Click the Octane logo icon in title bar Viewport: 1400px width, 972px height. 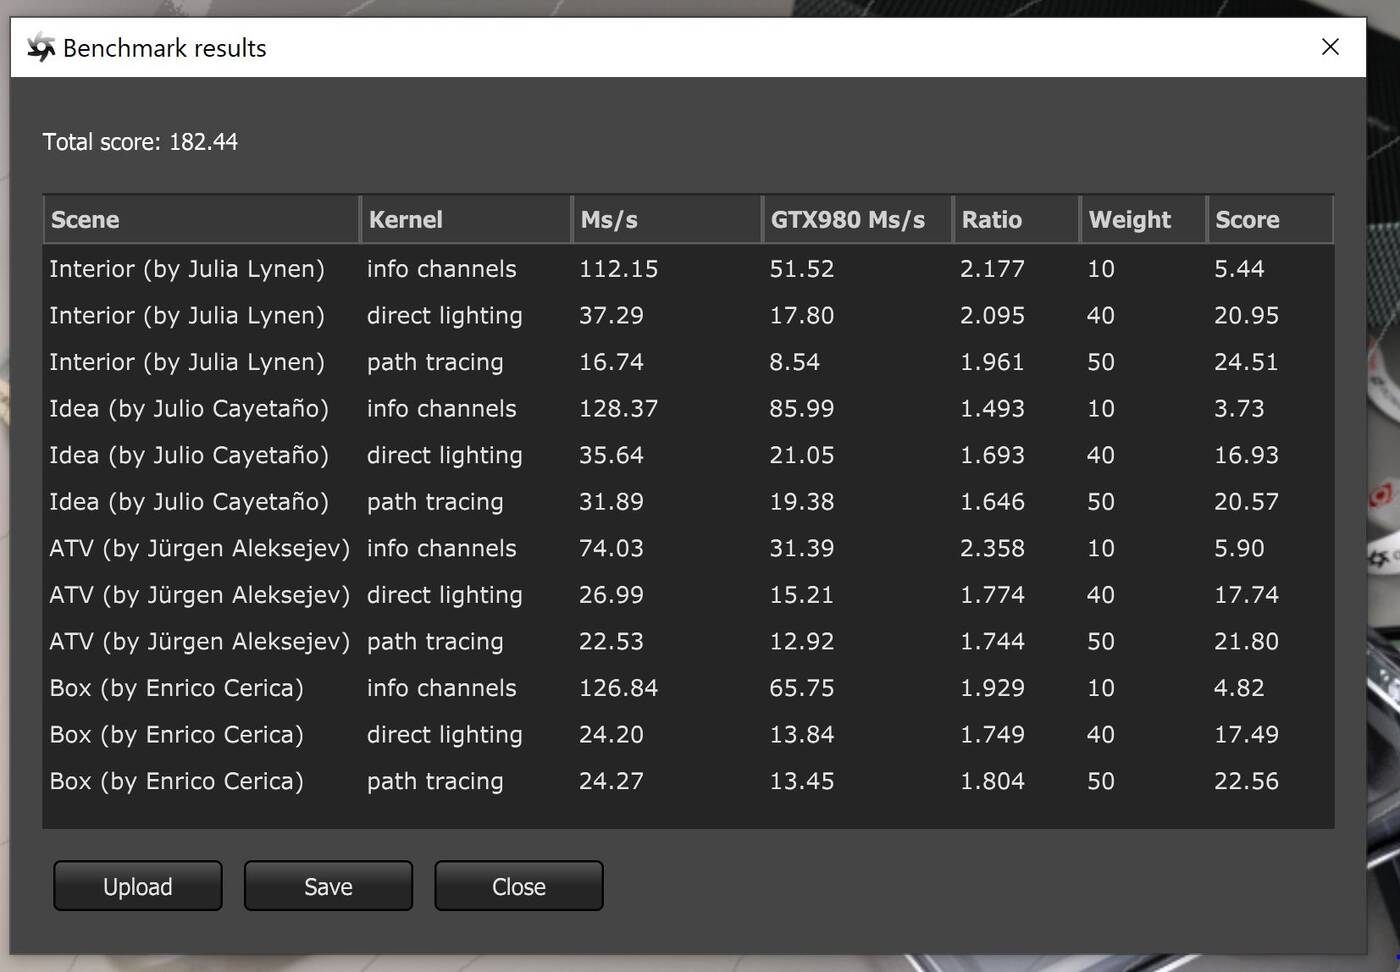pos(40,47)
